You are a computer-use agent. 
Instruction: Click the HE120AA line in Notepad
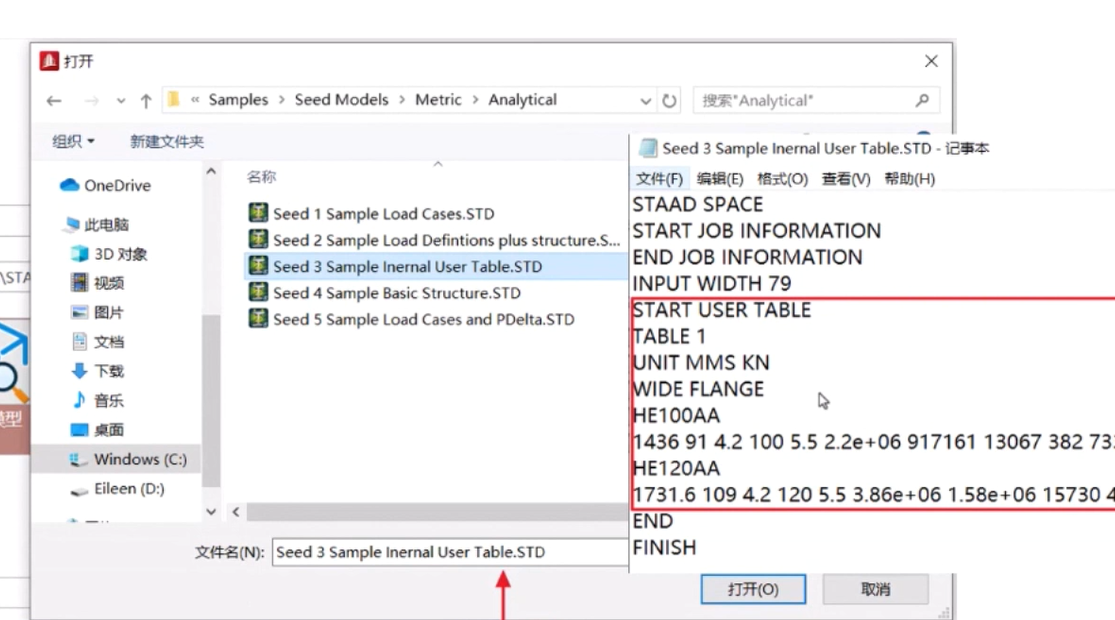click(676, 469)
